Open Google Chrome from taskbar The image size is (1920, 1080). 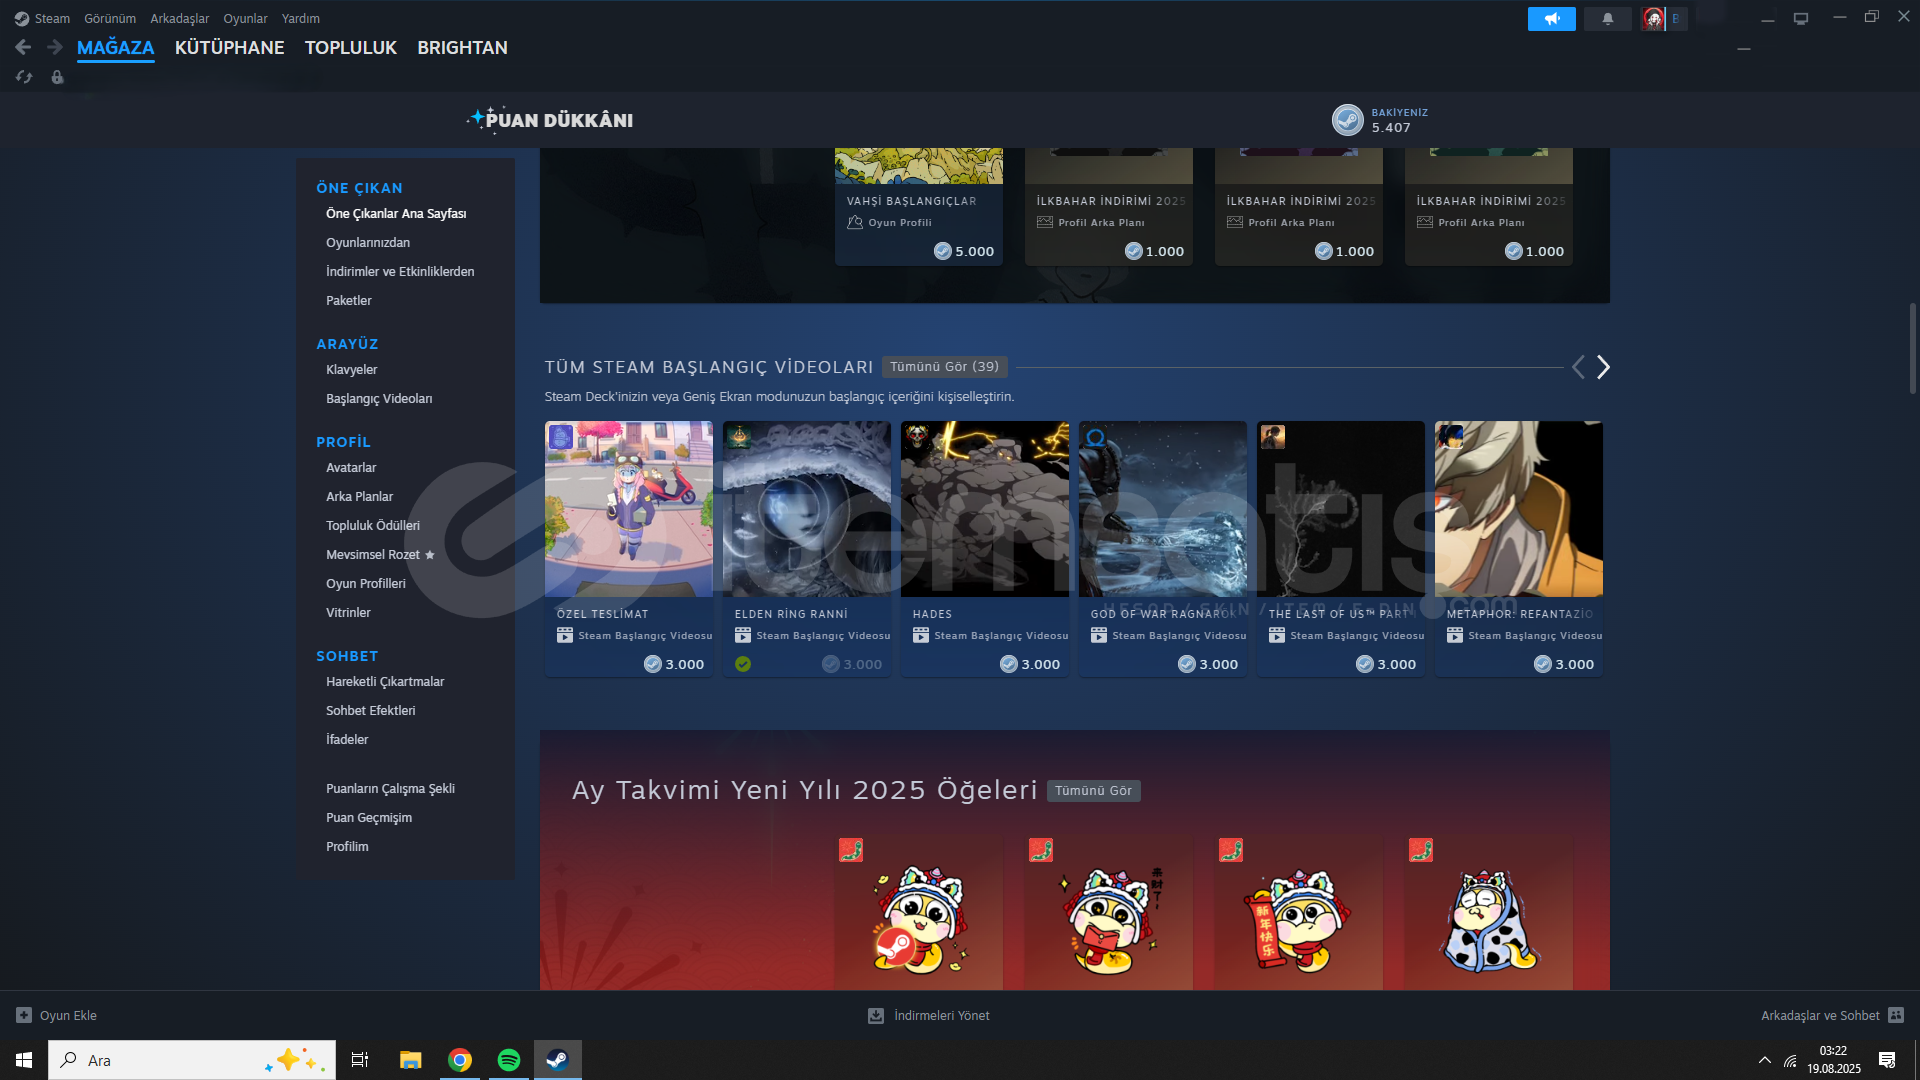click(460, 1060)
